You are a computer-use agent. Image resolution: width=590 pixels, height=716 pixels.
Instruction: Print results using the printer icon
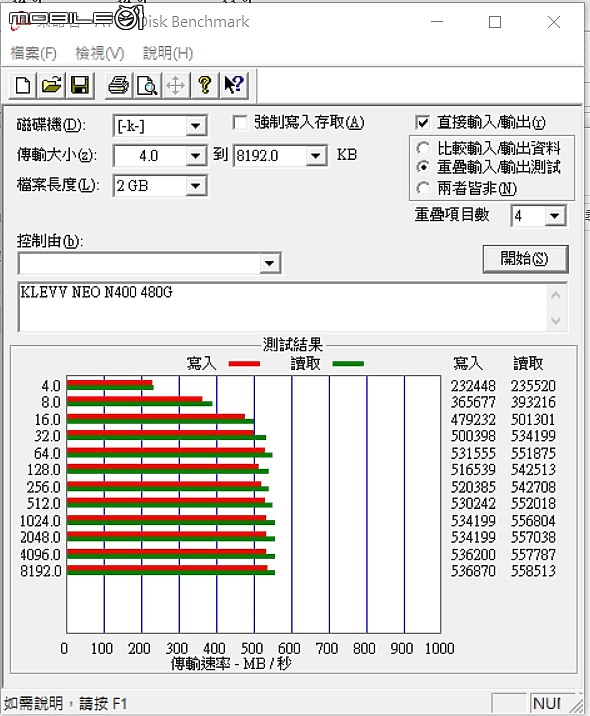pyautogui.click(x=118, y=85)
